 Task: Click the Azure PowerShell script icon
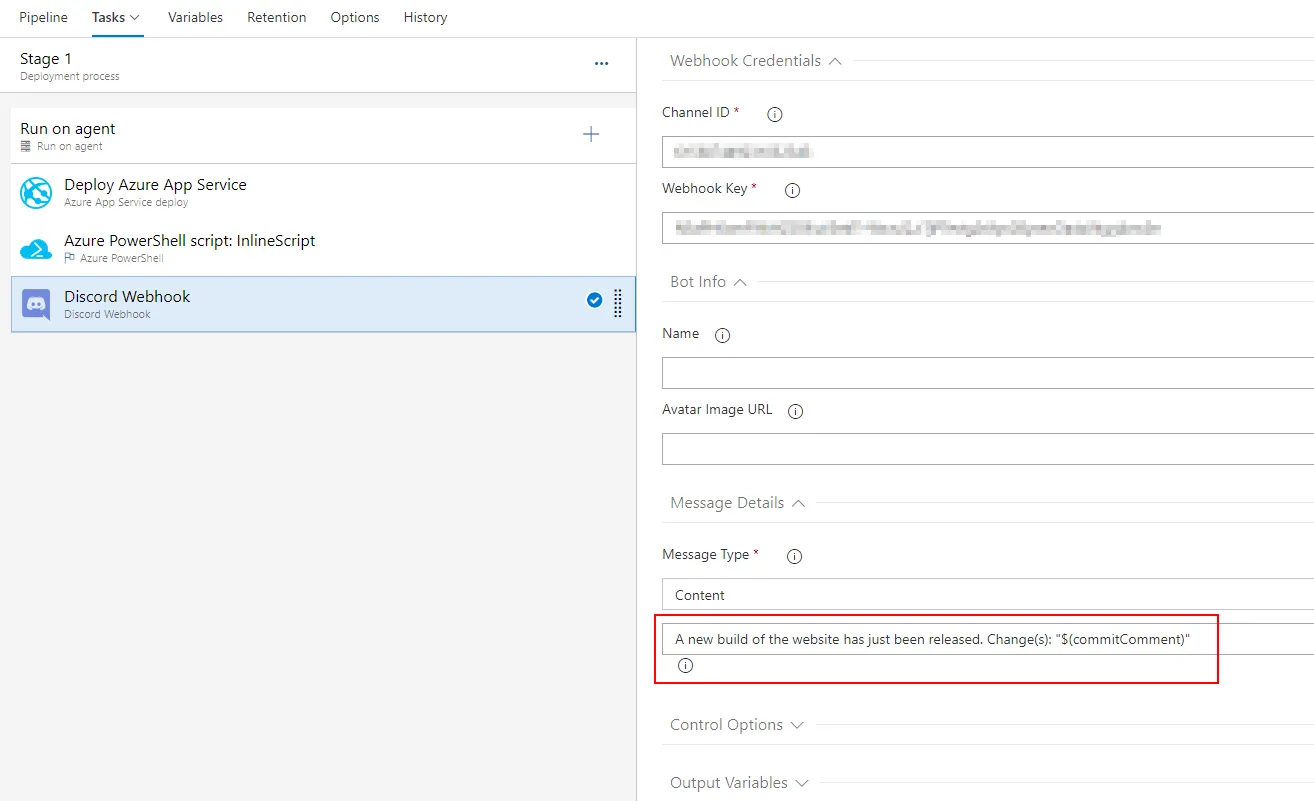36,249
